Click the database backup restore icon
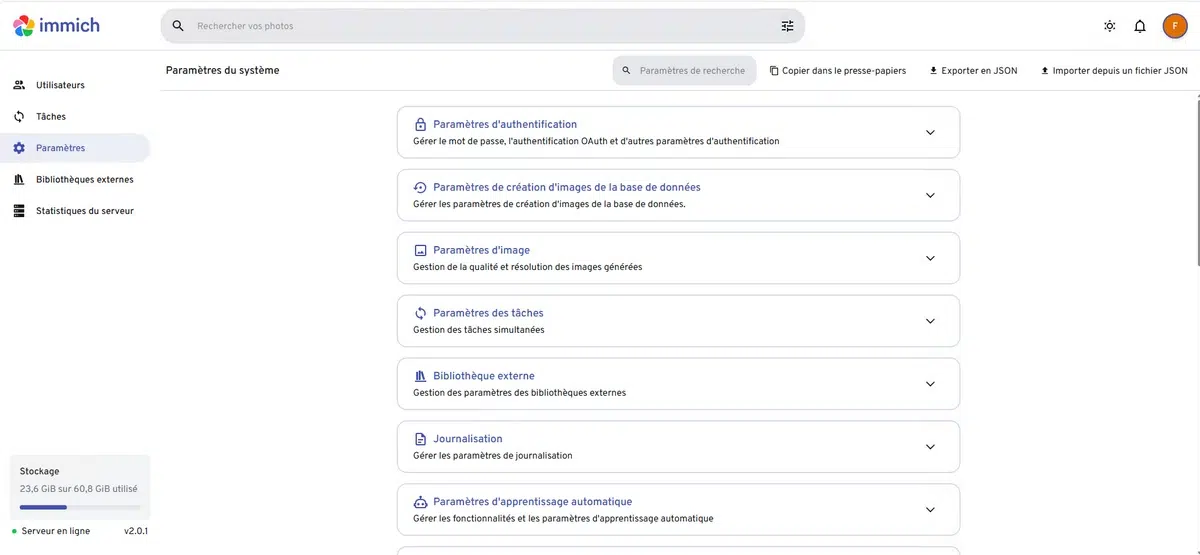Image resolution: width=1200 pixels, height=555 pixels. coord(420,188)
